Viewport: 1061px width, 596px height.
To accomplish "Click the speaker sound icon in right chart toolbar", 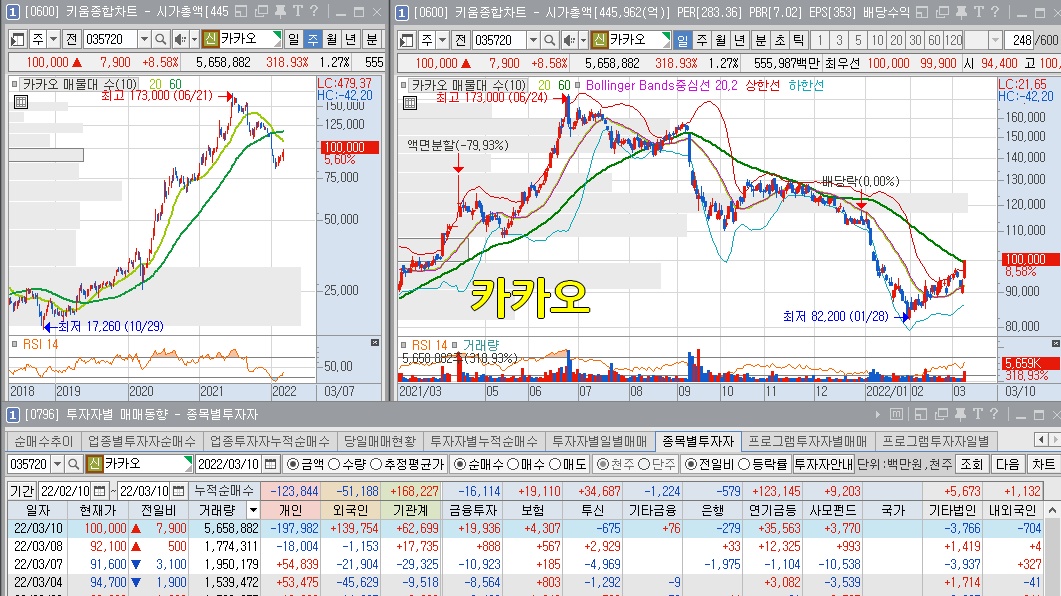I will click(x=569, y=41).
